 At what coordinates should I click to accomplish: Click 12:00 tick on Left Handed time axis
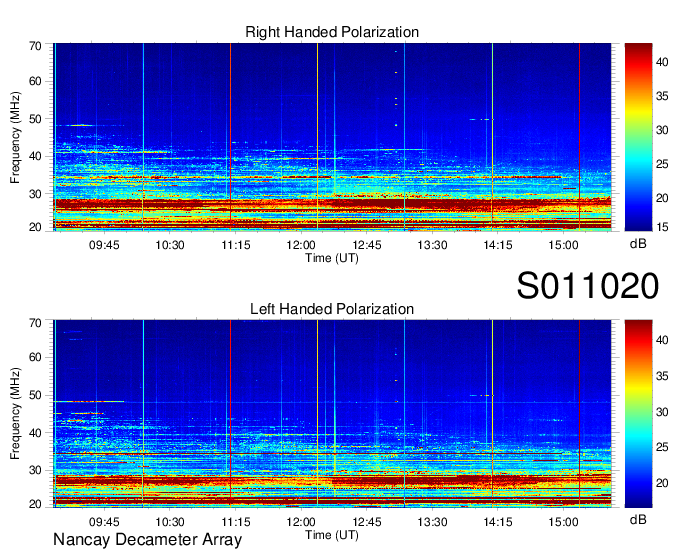pos(301,522)
